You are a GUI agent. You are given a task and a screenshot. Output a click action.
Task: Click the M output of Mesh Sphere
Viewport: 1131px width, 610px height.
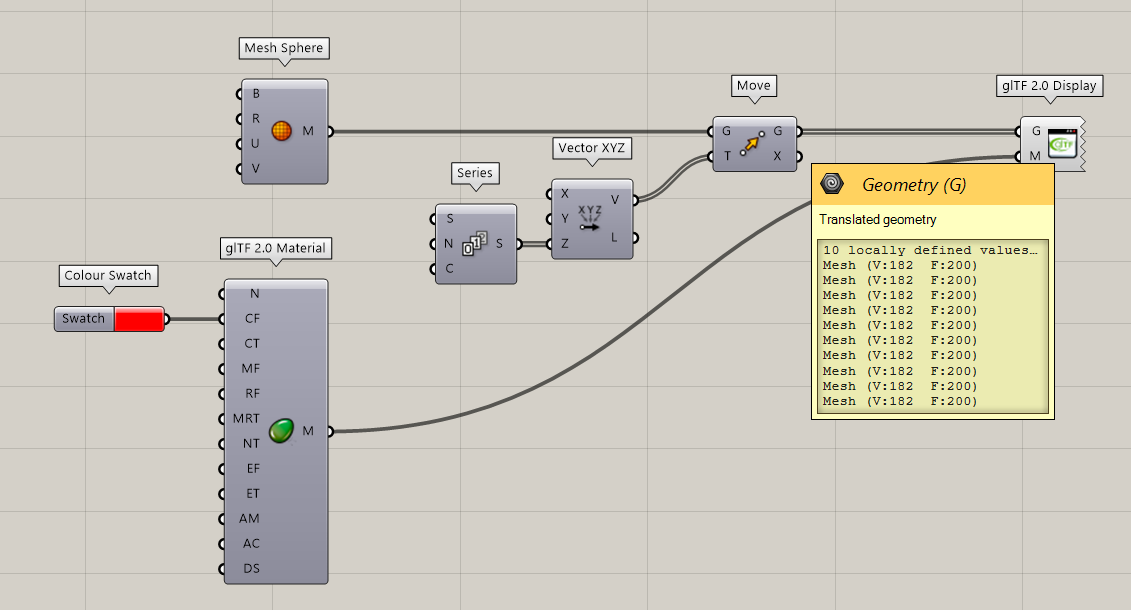tap(308, 131)
